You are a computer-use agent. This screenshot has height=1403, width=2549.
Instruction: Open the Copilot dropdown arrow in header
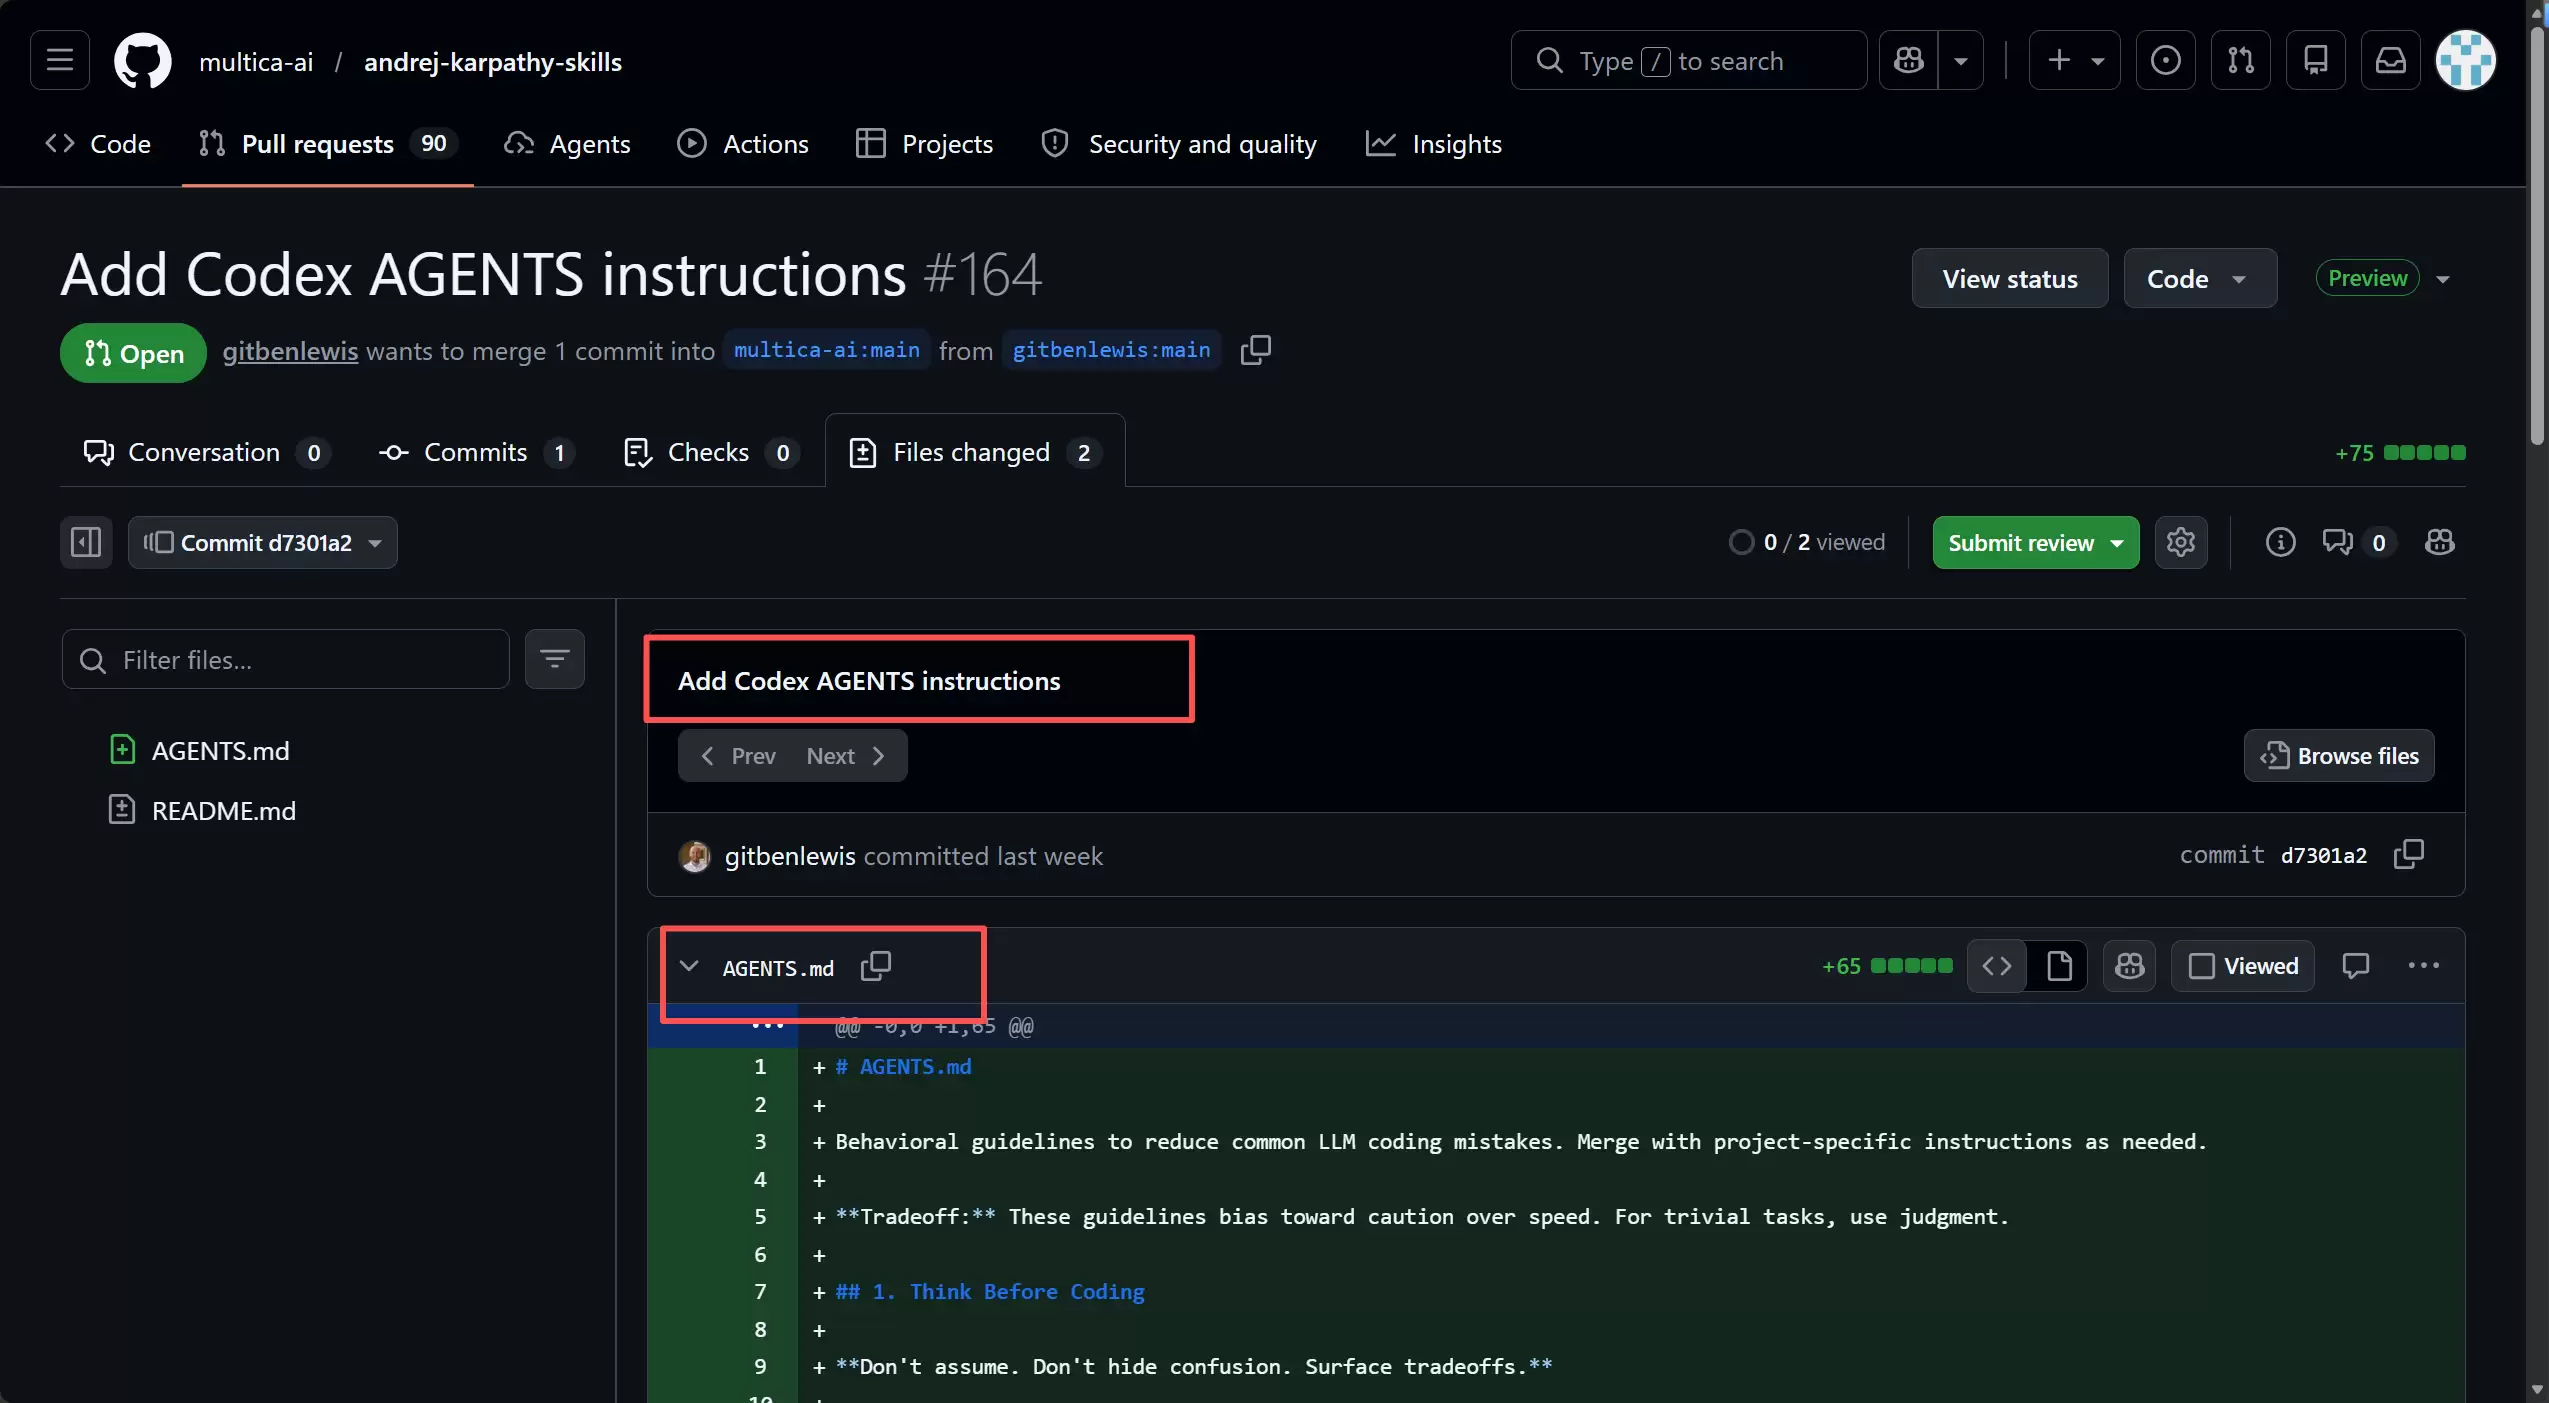[1961, 61]
